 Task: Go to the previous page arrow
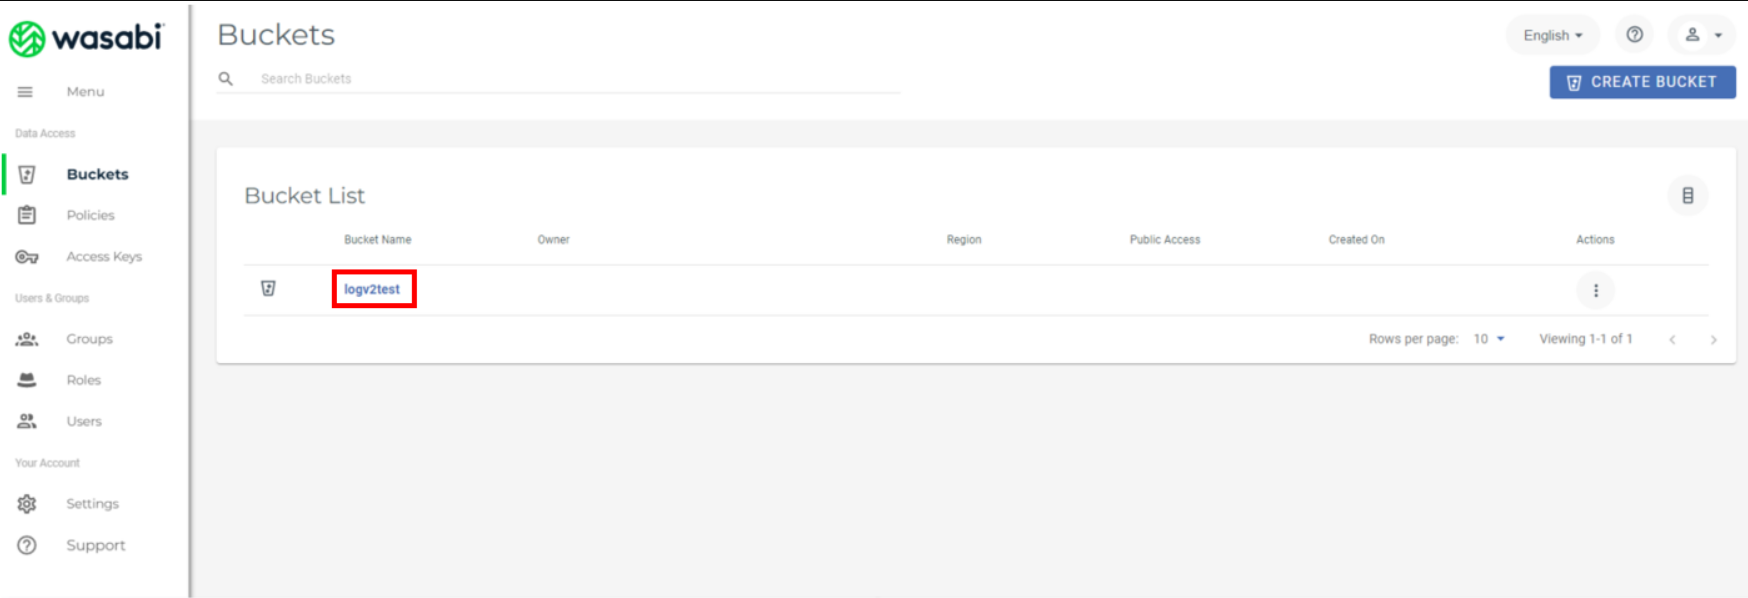point(1672,340)
